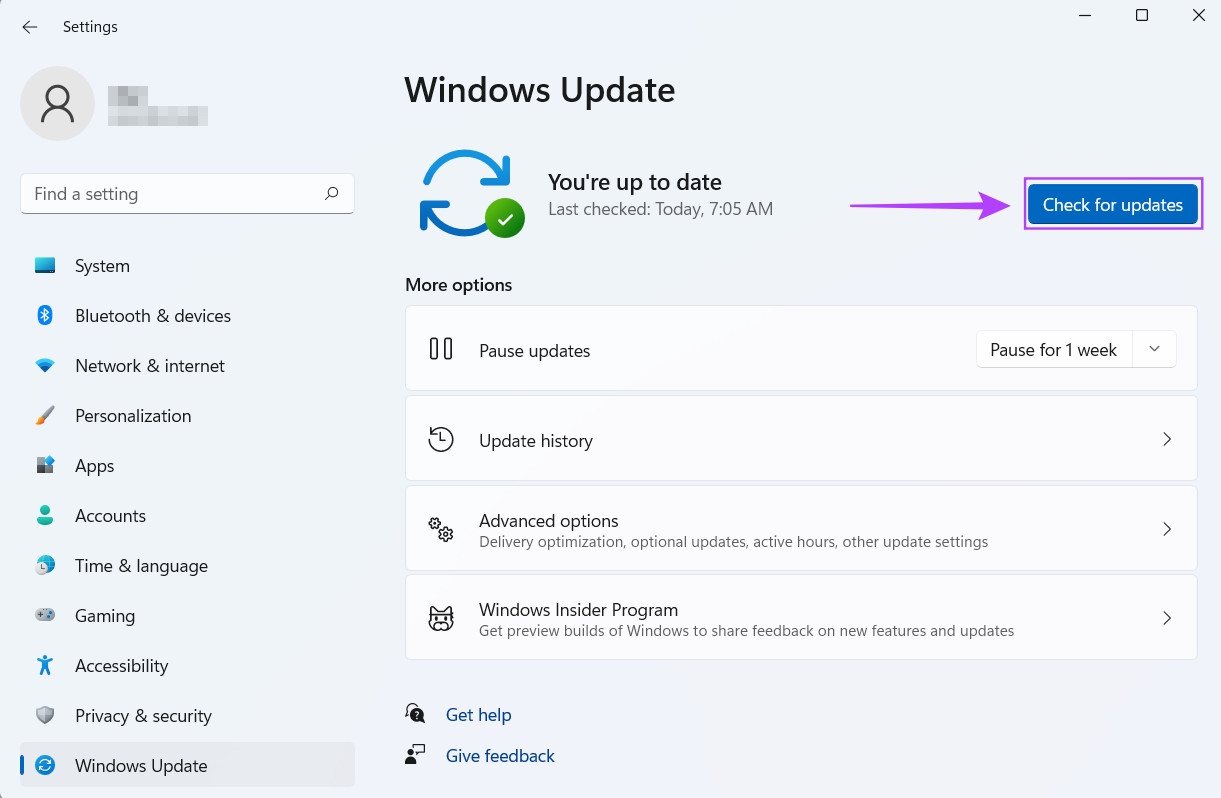Click the Apps icon in sidebar

pyautogui.click(x=45, y=466)
